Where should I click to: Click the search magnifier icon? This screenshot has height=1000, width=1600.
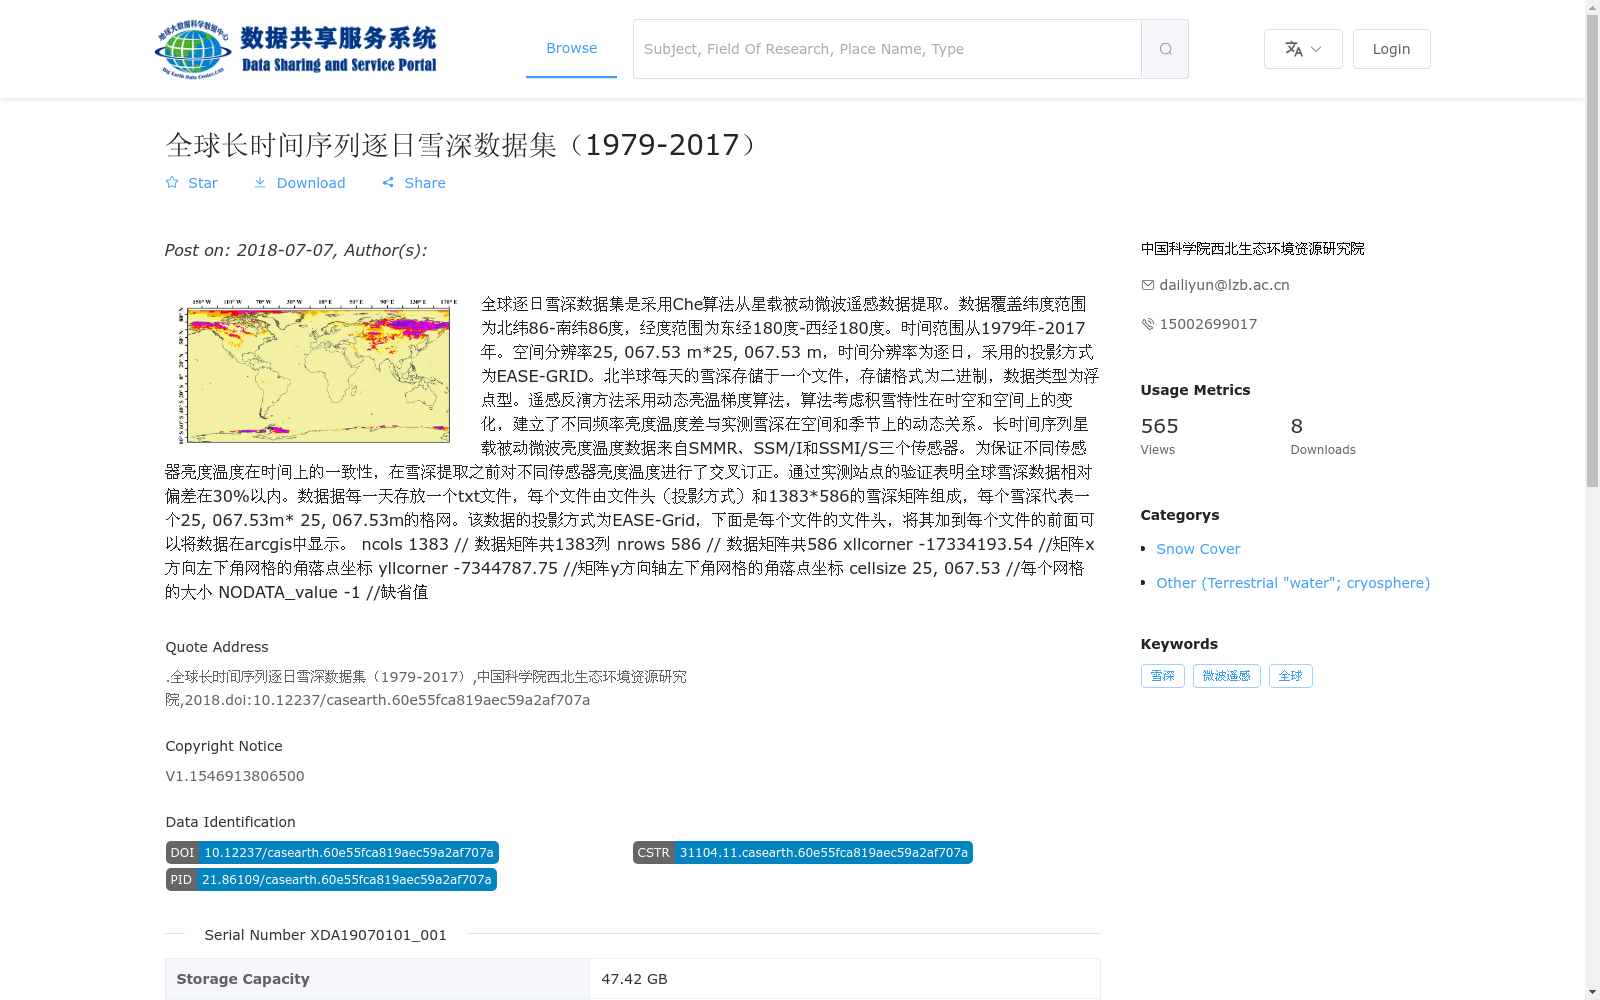coord(1165,49)
